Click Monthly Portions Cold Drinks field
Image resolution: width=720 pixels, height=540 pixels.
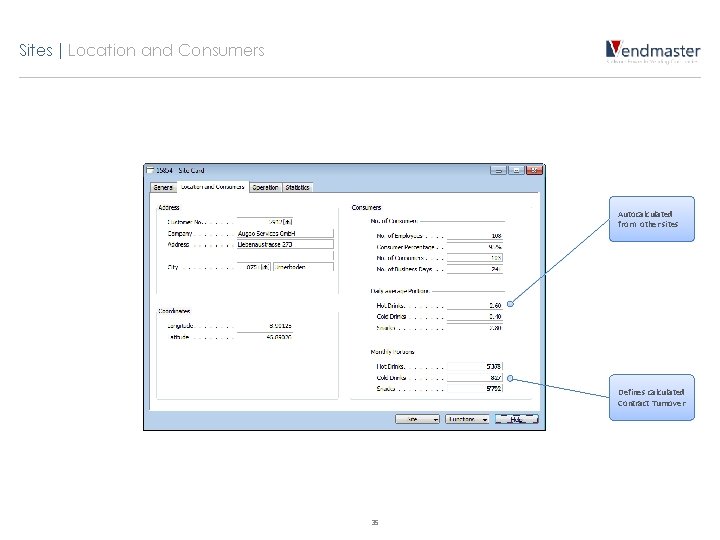(x=475, y=377)
